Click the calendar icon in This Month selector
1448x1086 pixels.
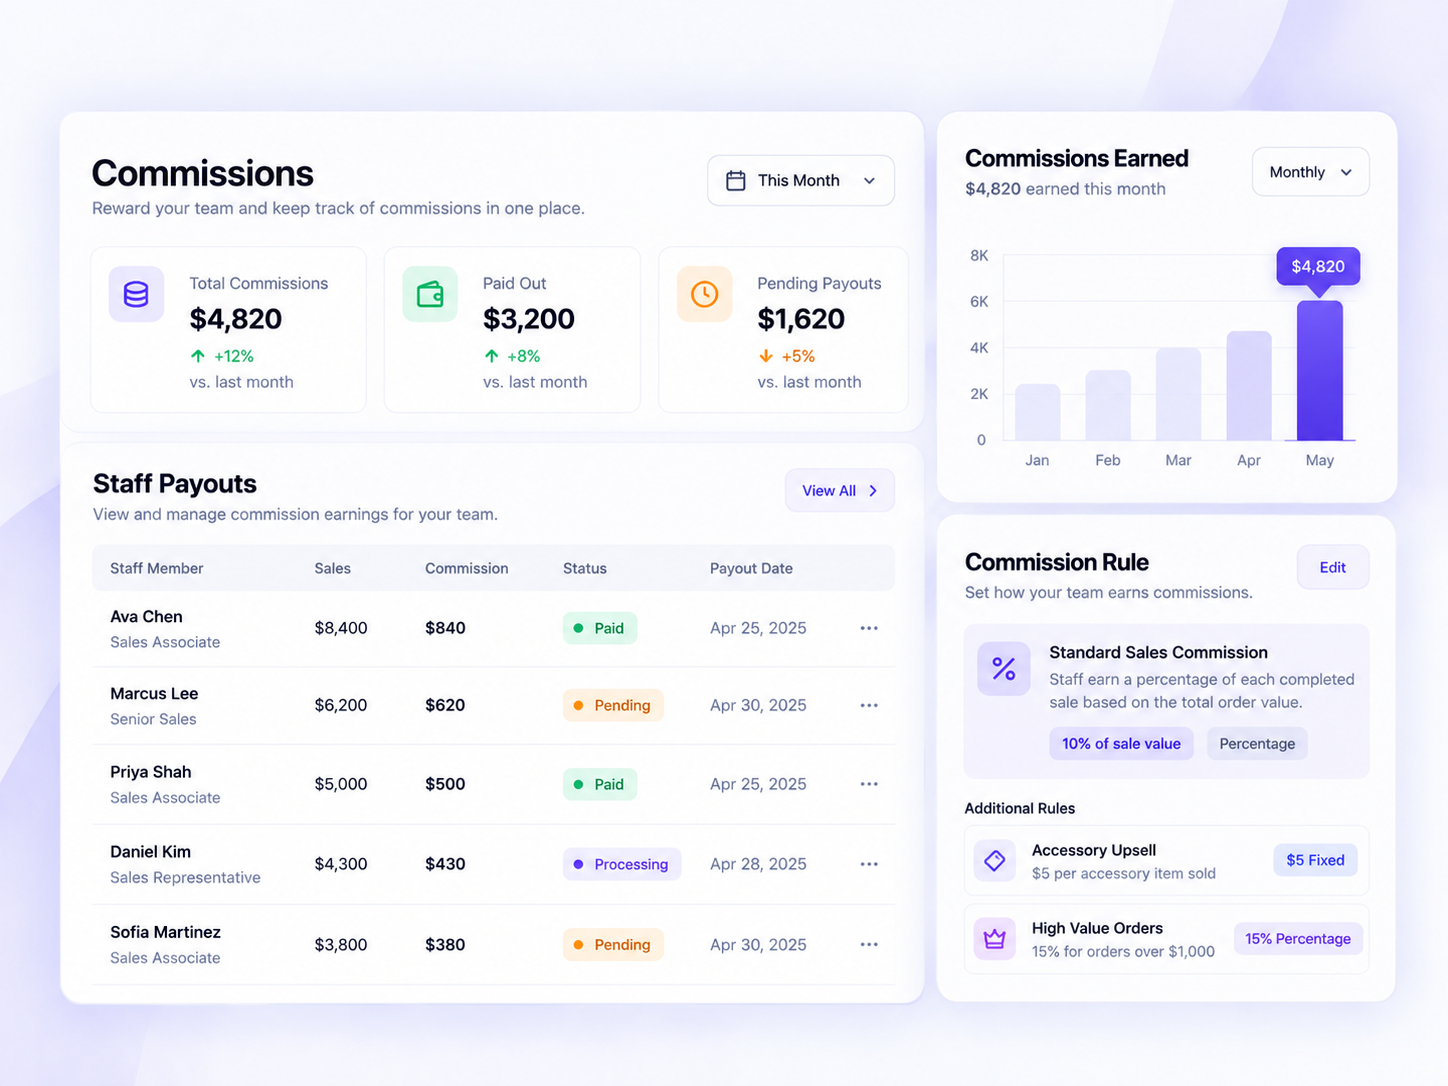[736, 181]
